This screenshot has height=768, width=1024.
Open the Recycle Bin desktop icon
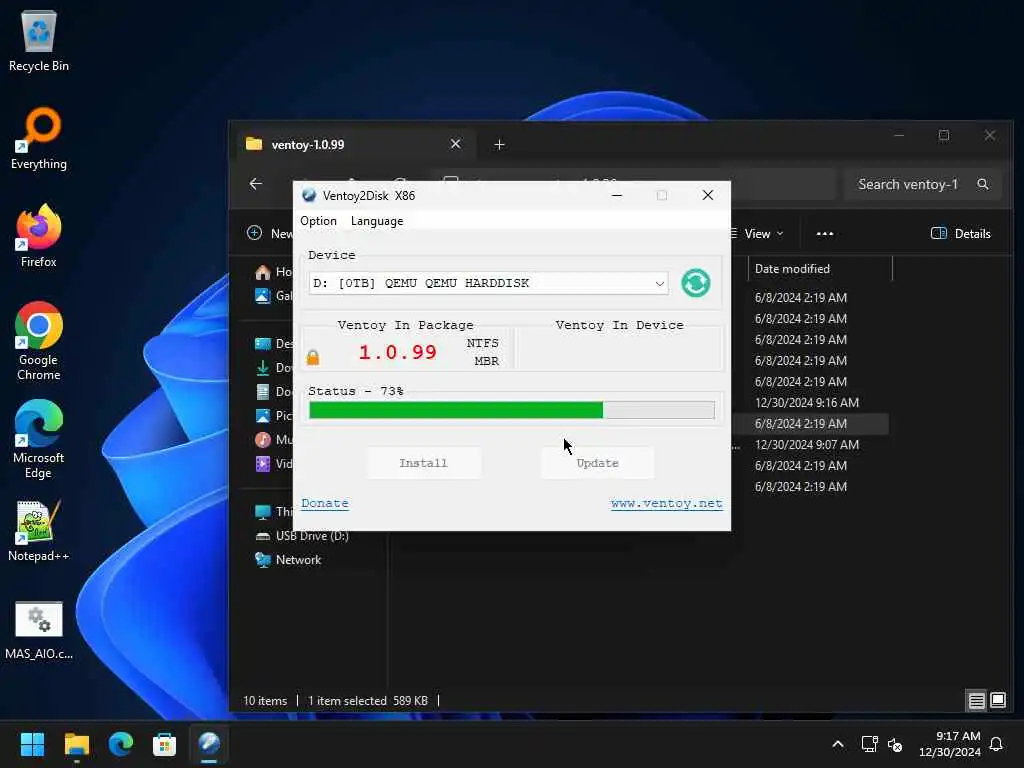click(39, 40)
